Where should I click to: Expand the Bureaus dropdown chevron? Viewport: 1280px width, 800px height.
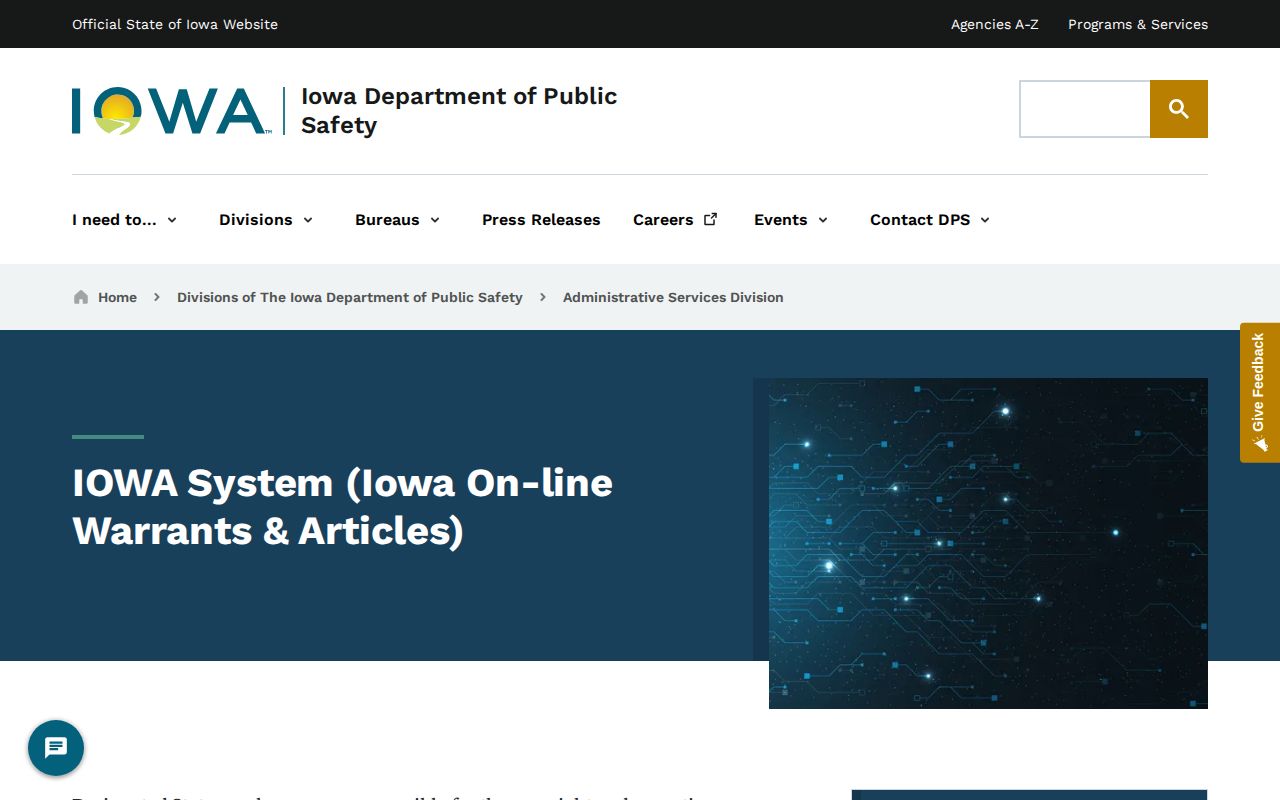tap(435, 220)
